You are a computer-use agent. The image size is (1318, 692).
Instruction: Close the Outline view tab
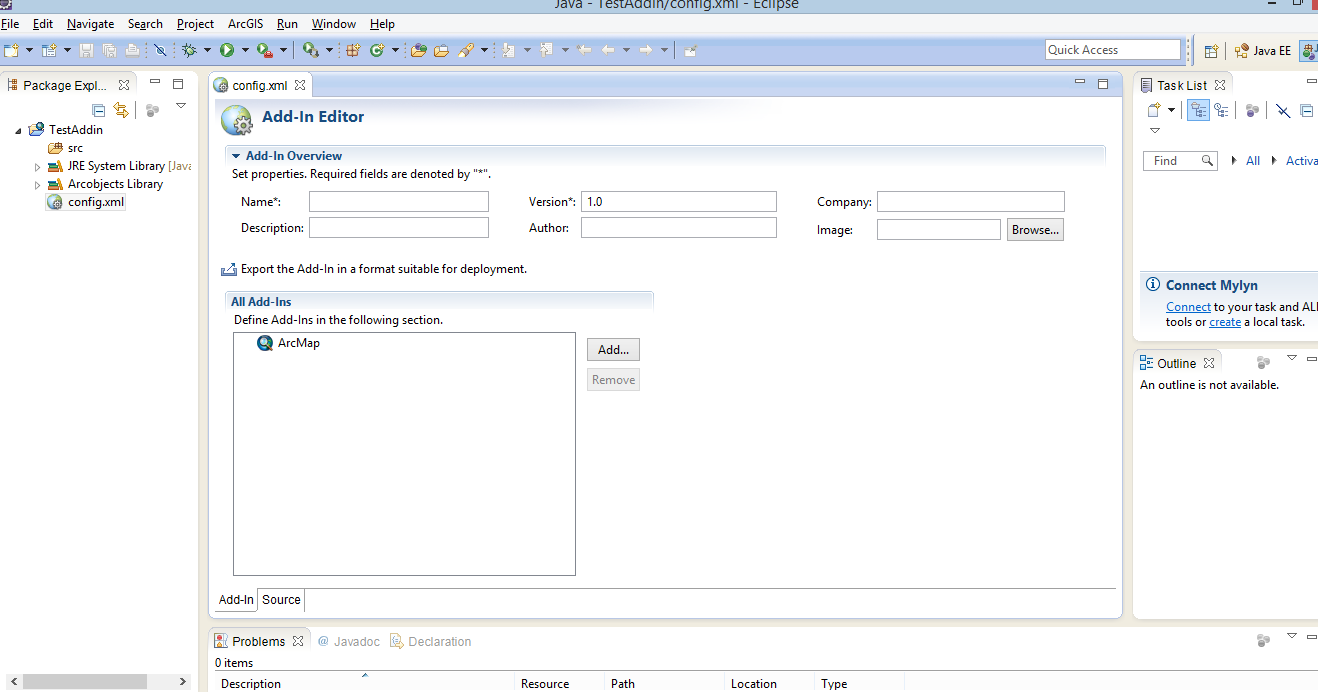(1209, 363)
